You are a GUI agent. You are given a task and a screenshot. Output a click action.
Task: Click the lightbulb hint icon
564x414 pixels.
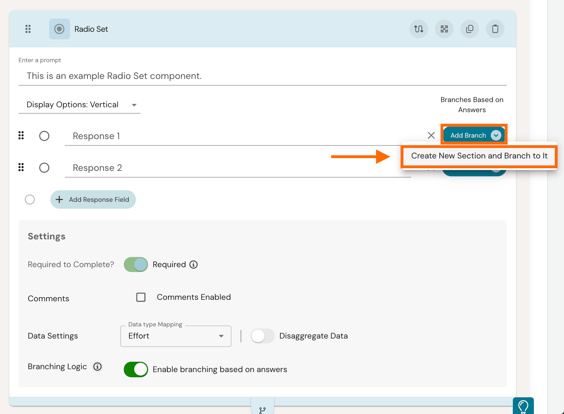pyautogui.click(x=523, y=406)
